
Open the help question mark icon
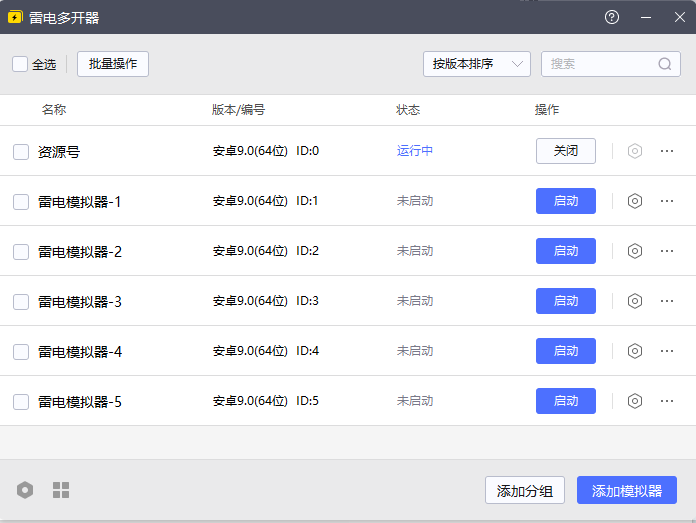tap(612, 17)
